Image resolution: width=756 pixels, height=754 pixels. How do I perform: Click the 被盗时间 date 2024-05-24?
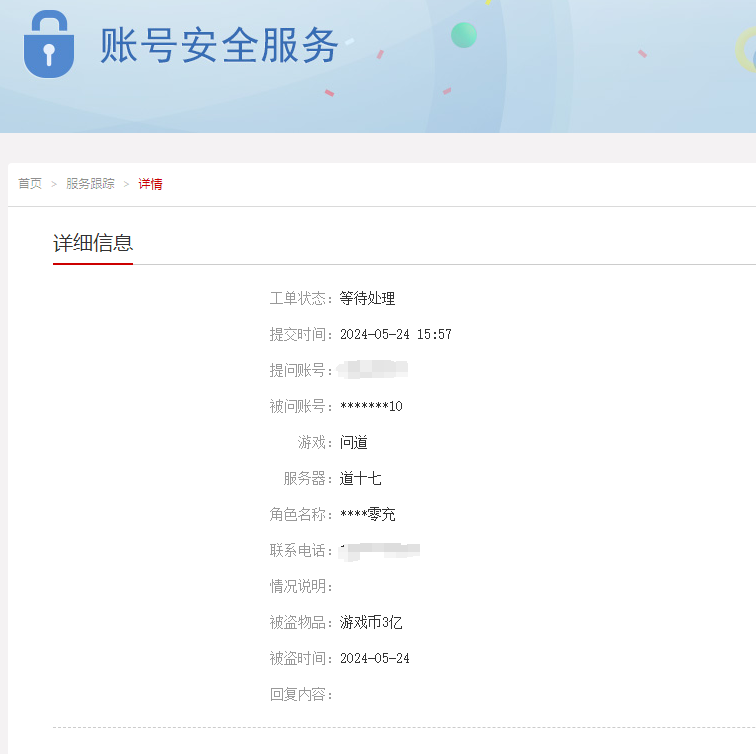[375, 658]
